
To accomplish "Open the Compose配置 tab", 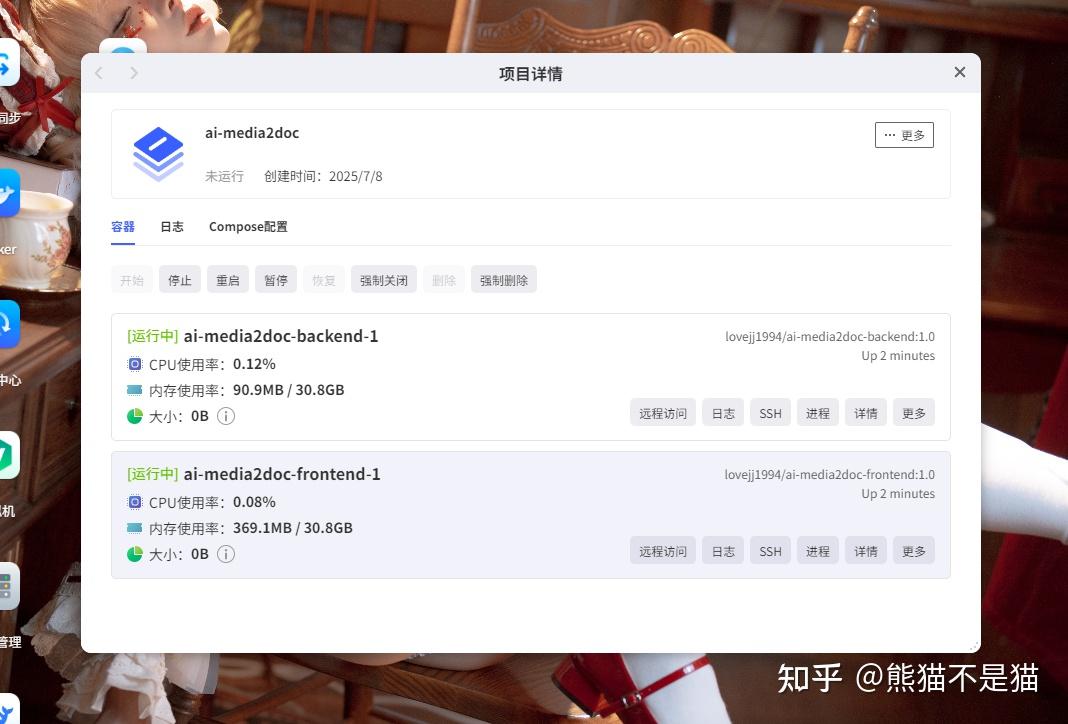I will (248, 226).
